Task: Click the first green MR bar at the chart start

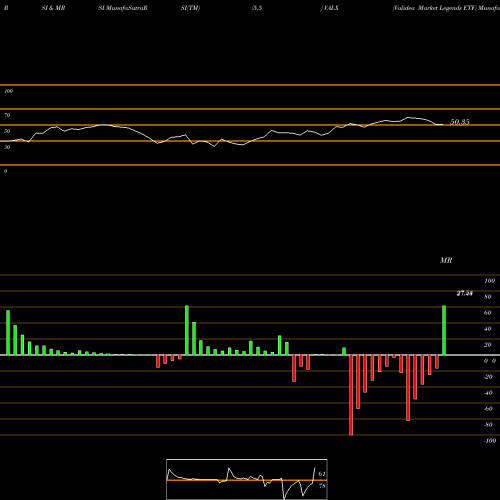Action: pyautogui.click(x=8, y=333)
